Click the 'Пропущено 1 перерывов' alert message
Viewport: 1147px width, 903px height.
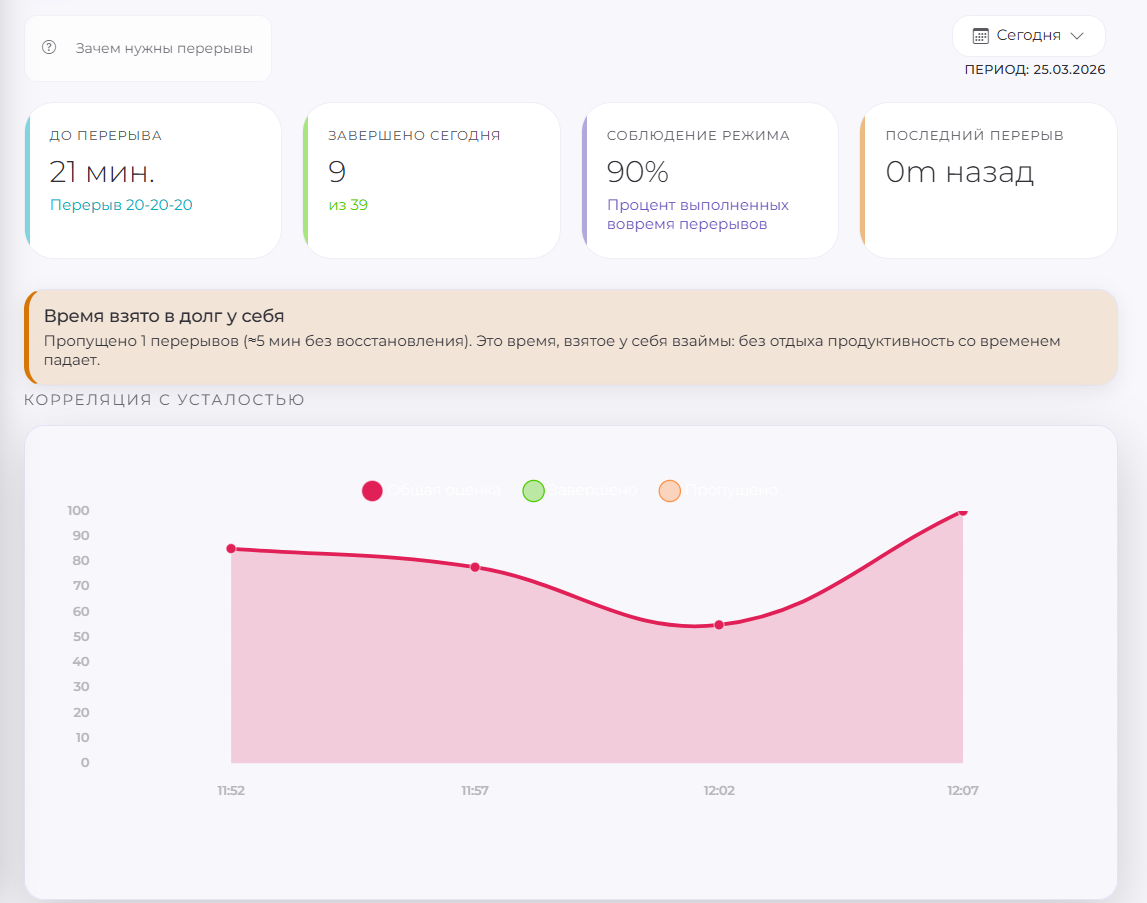[552, 350]
